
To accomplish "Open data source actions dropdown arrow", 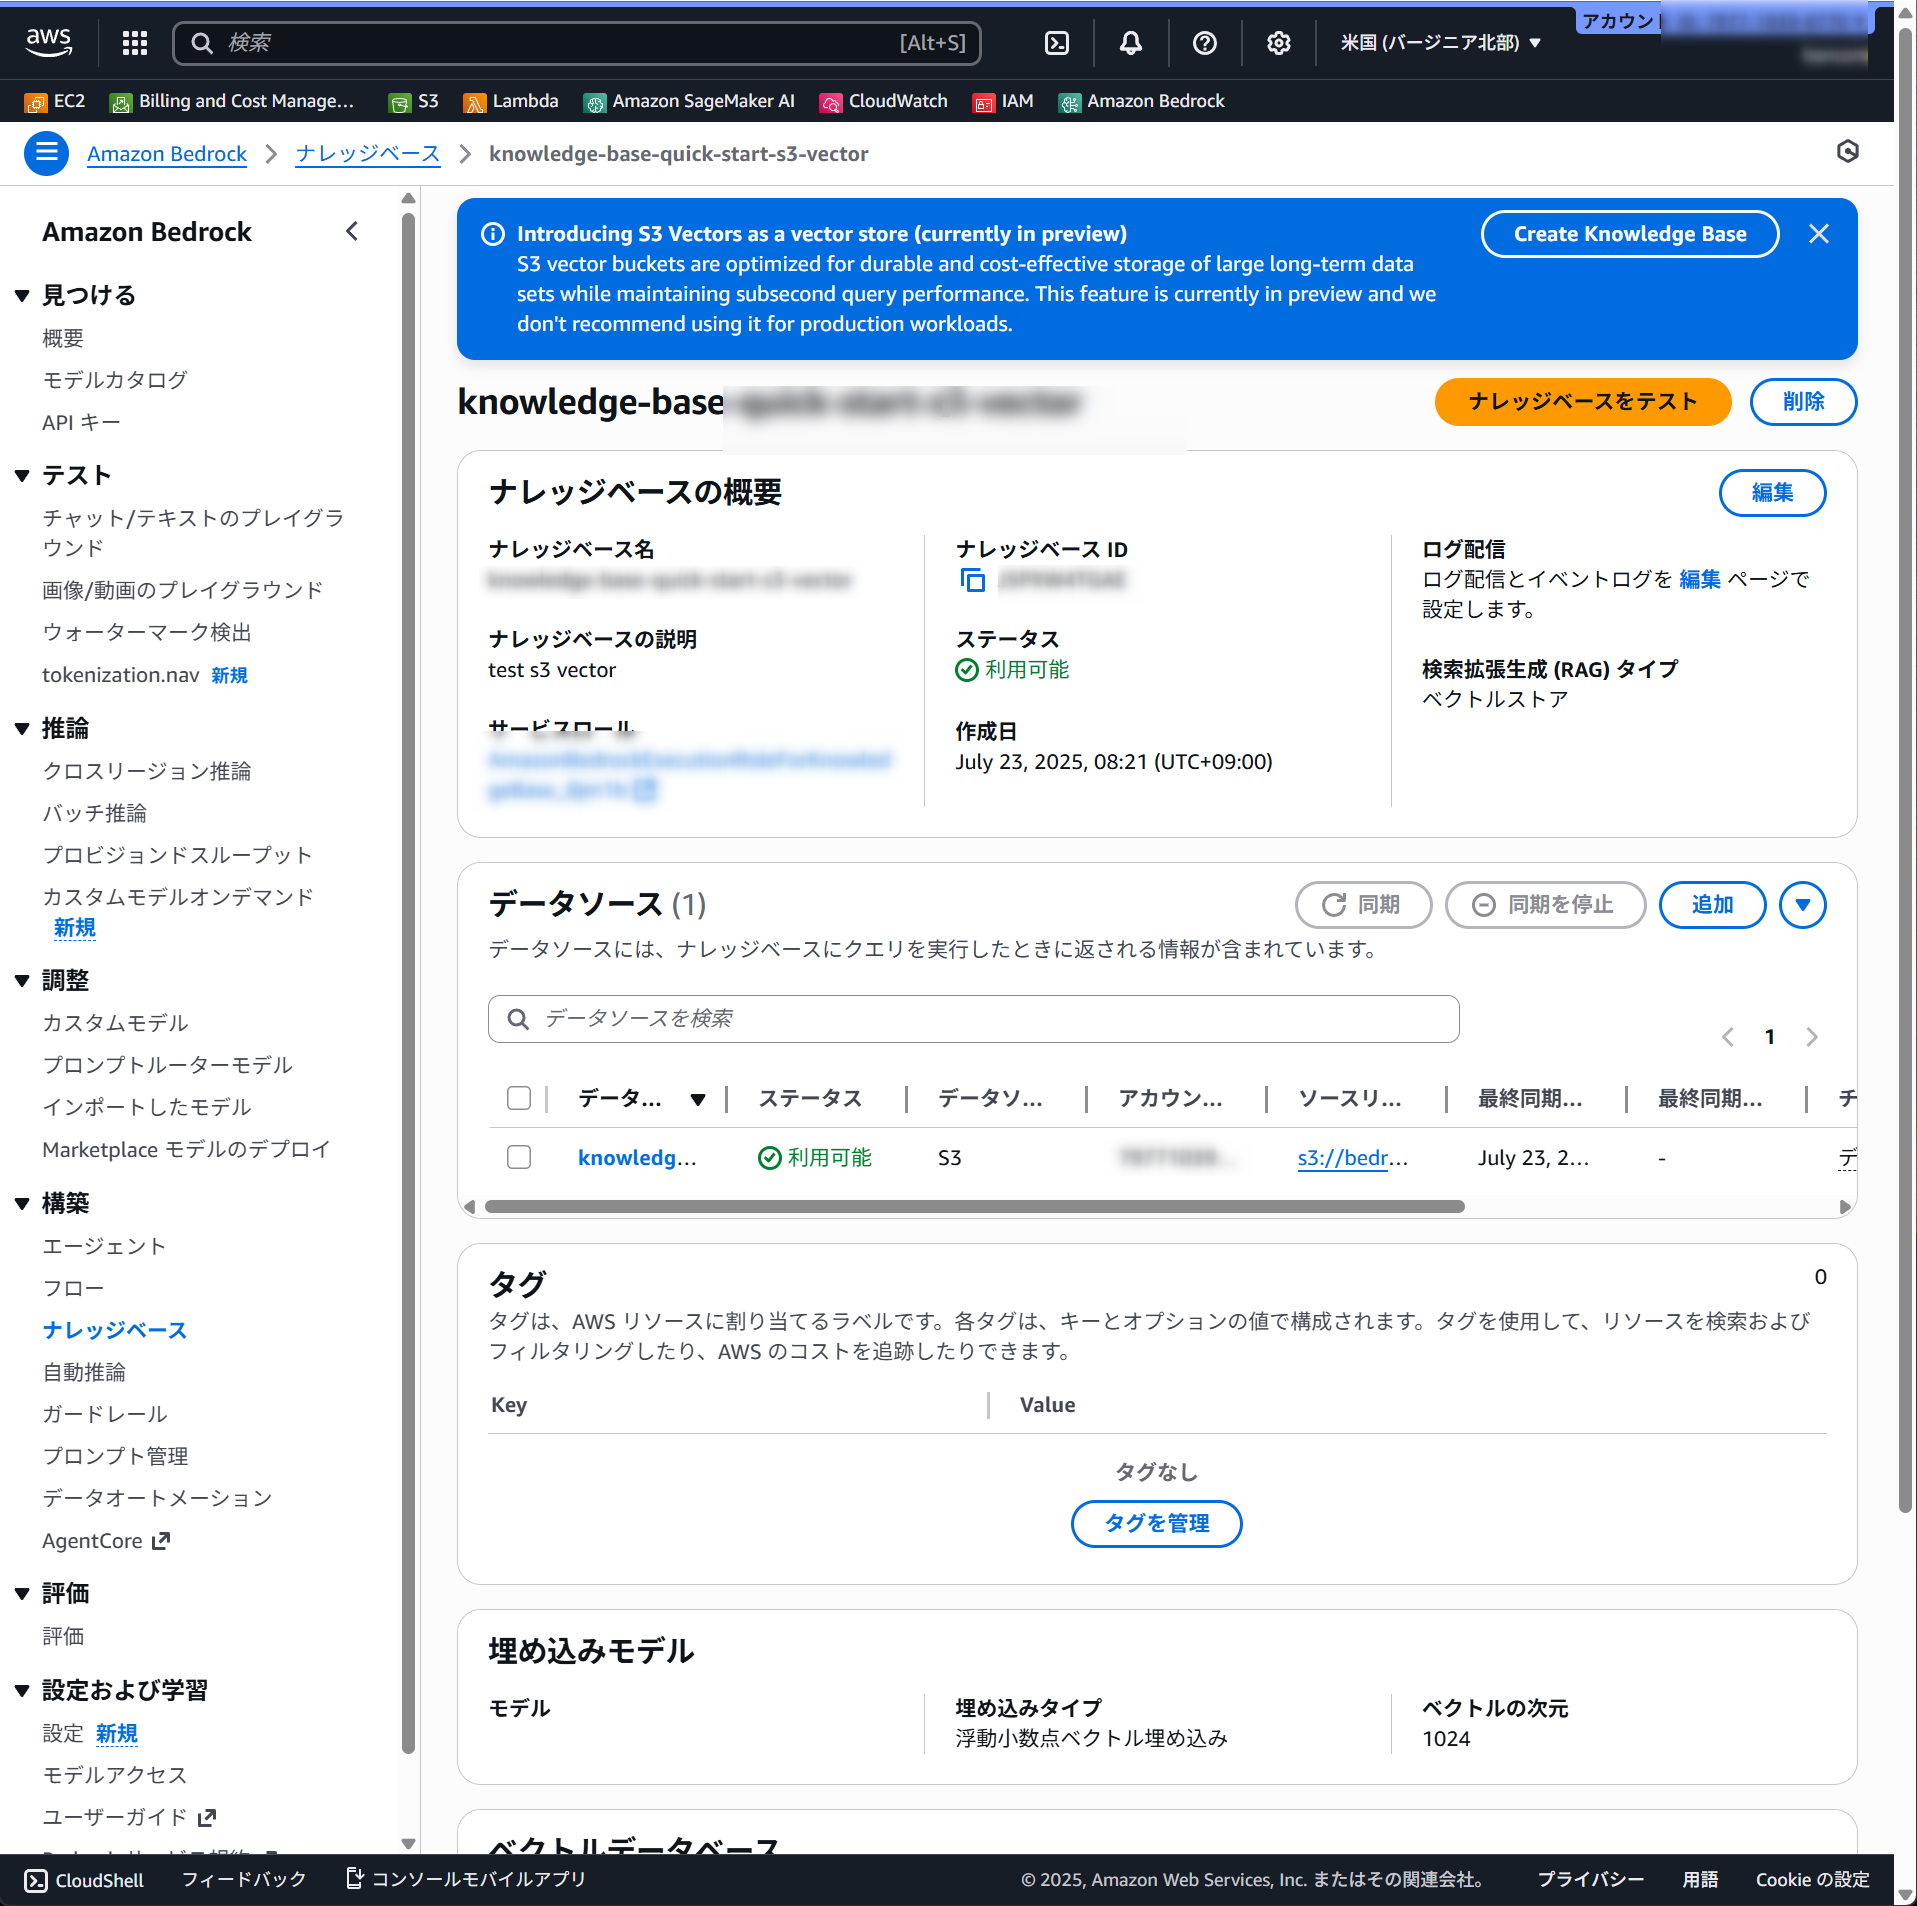I will [x=1802, y=905].
